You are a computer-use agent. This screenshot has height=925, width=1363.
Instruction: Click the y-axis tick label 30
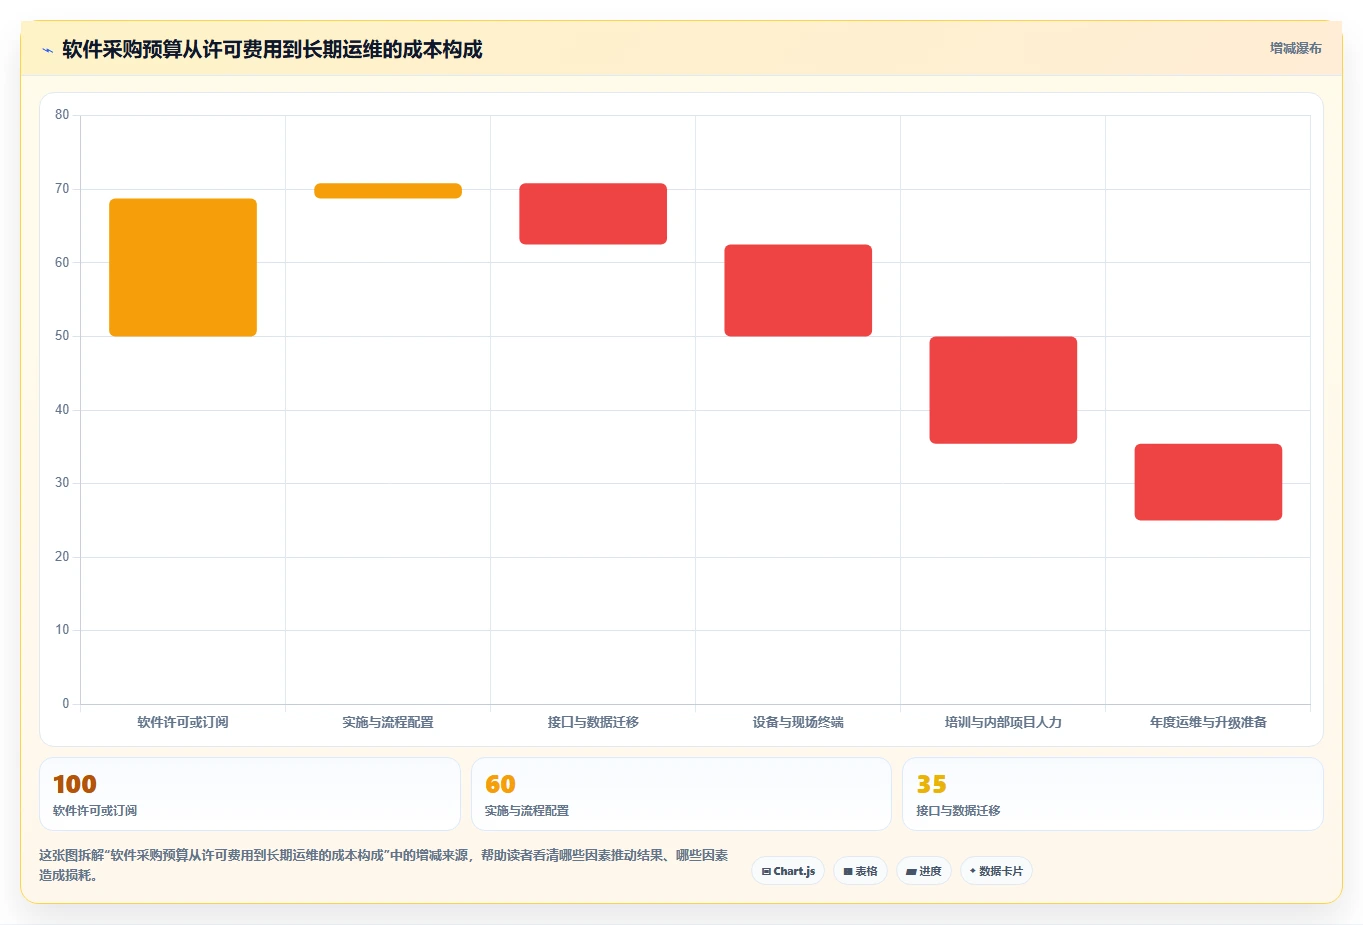[62, 483]
